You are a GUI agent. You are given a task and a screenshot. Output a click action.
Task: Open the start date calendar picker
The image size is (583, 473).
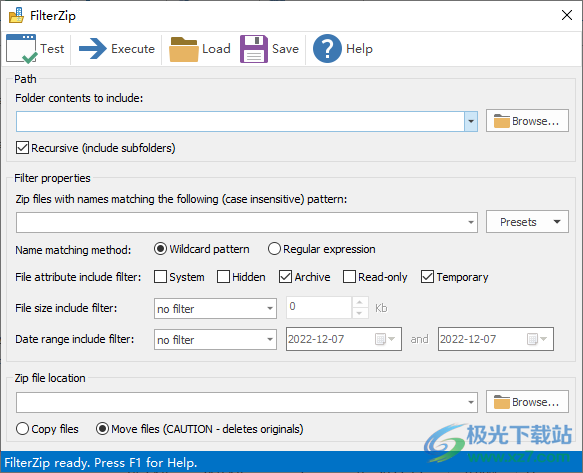[x=385, y=339]
